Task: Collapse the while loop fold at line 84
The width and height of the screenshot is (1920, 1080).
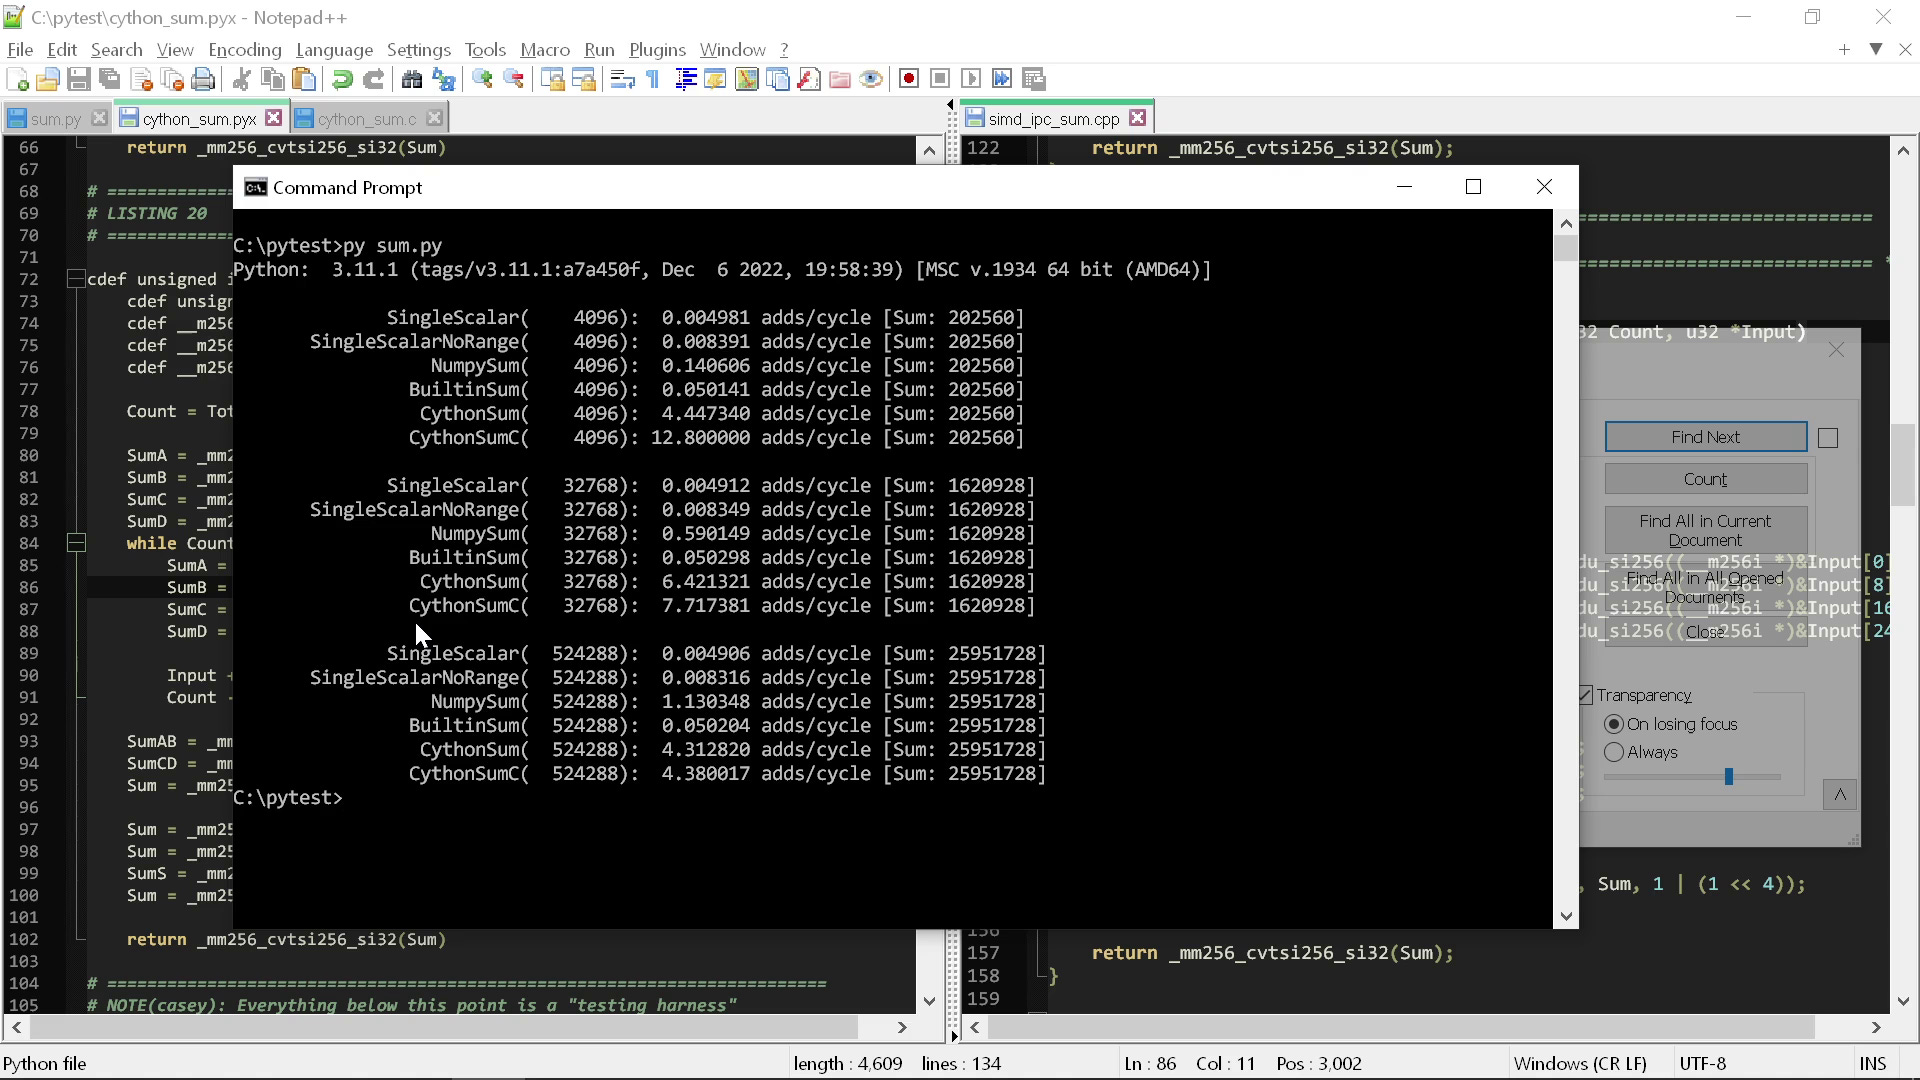Action: 76,543
